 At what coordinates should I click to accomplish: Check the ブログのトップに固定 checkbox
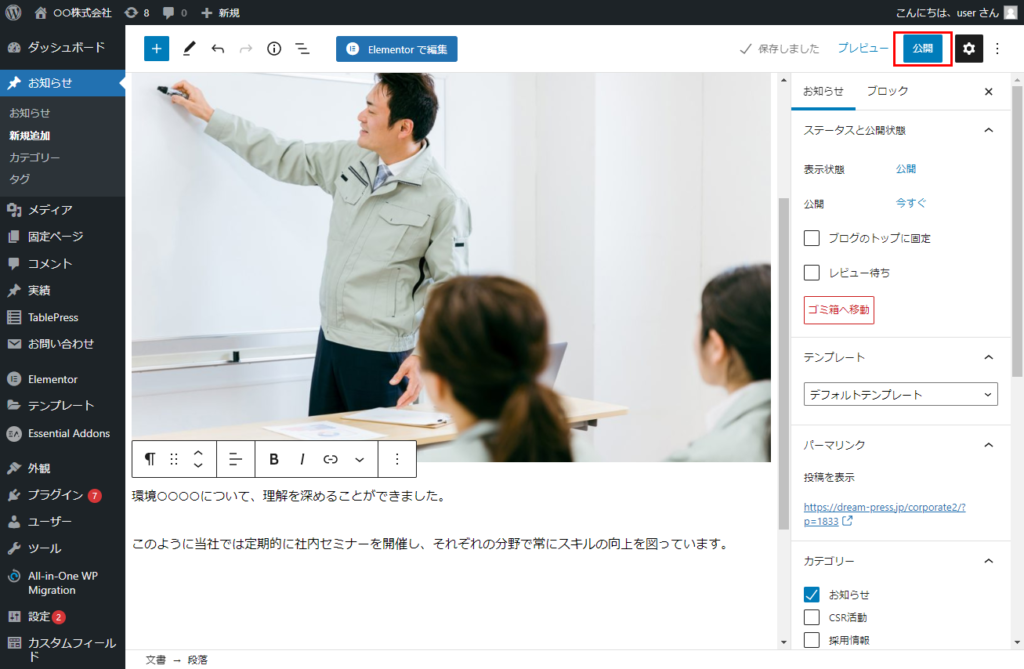812,238
